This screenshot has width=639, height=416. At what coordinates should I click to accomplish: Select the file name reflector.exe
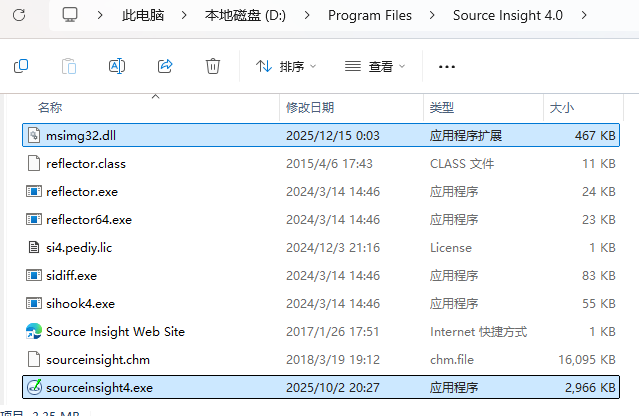82,191
